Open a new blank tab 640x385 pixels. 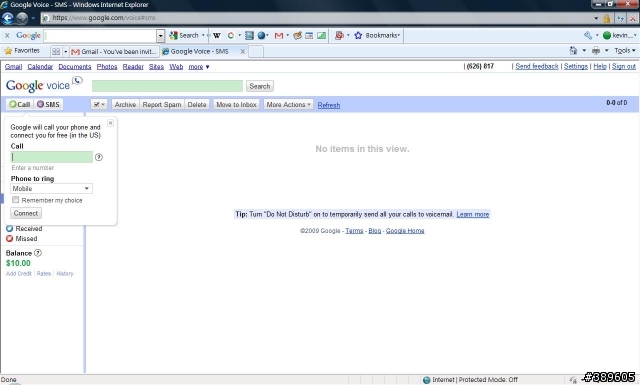tap(256, 51)
